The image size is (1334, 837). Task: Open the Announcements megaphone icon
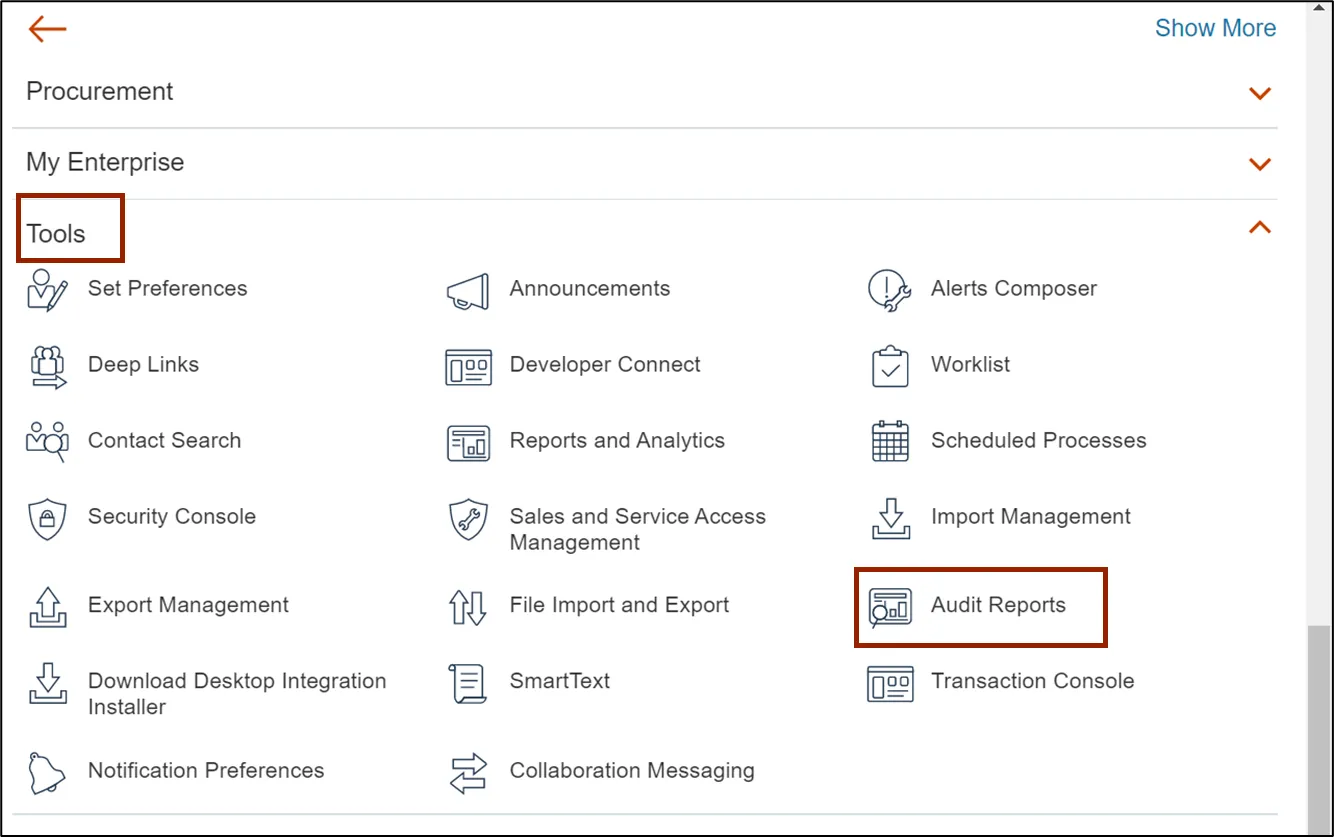[467, 290]
